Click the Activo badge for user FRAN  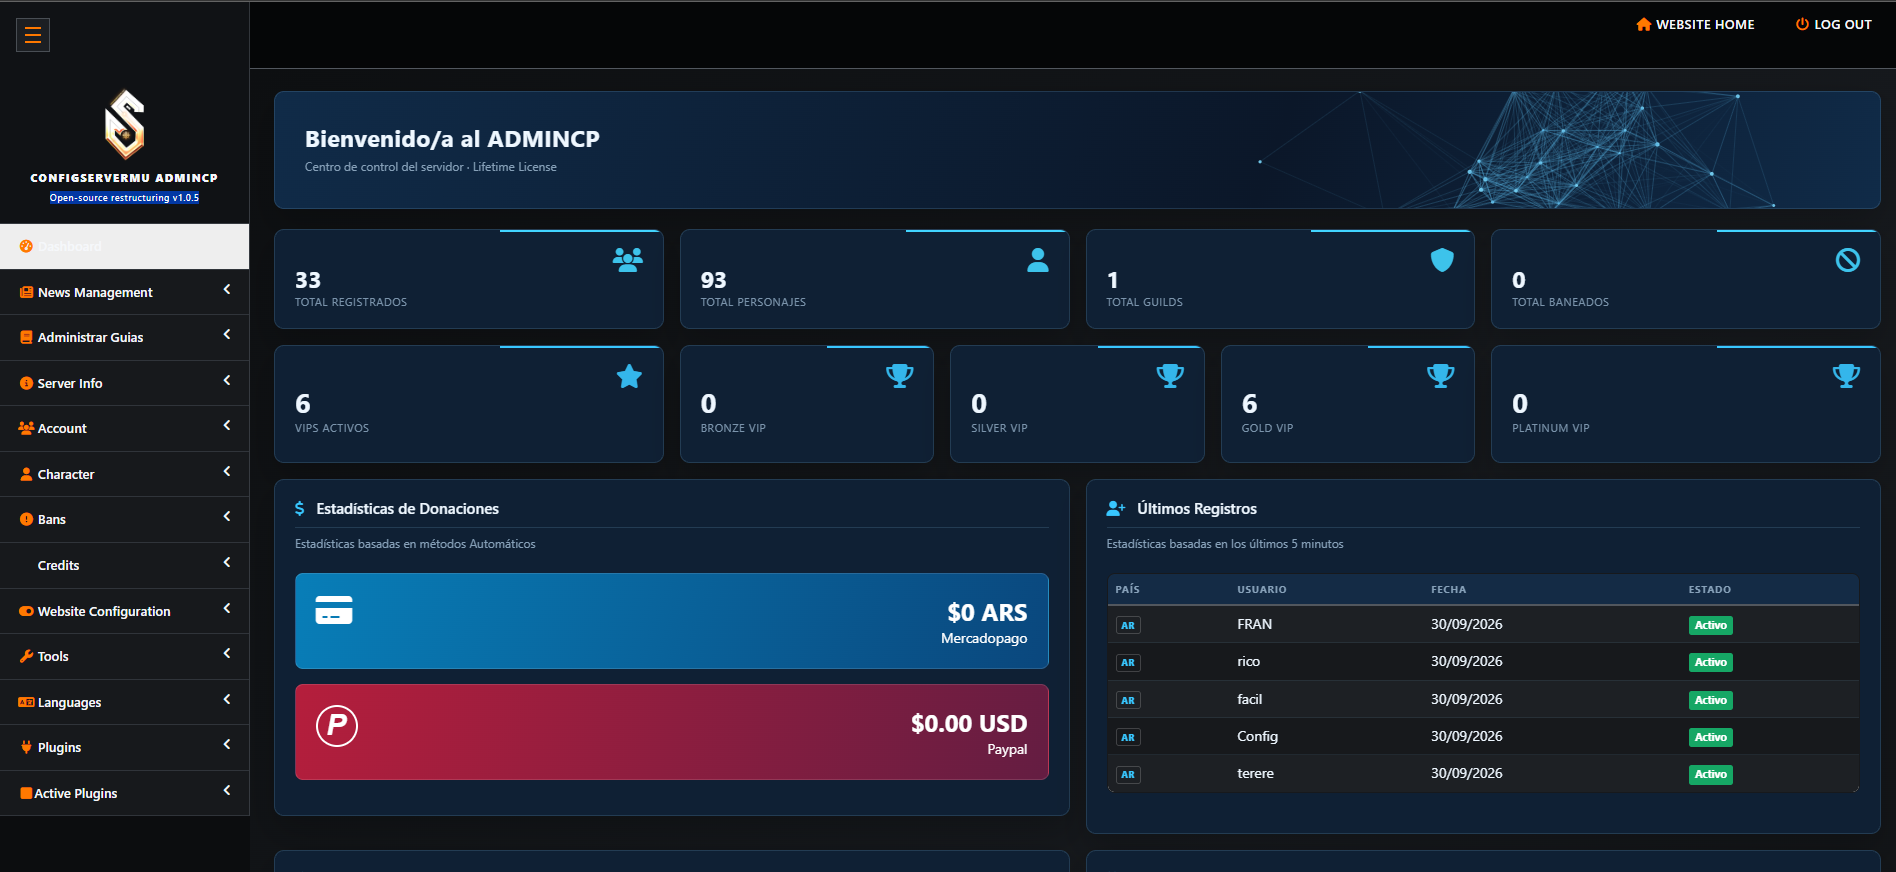[1711, 625]
